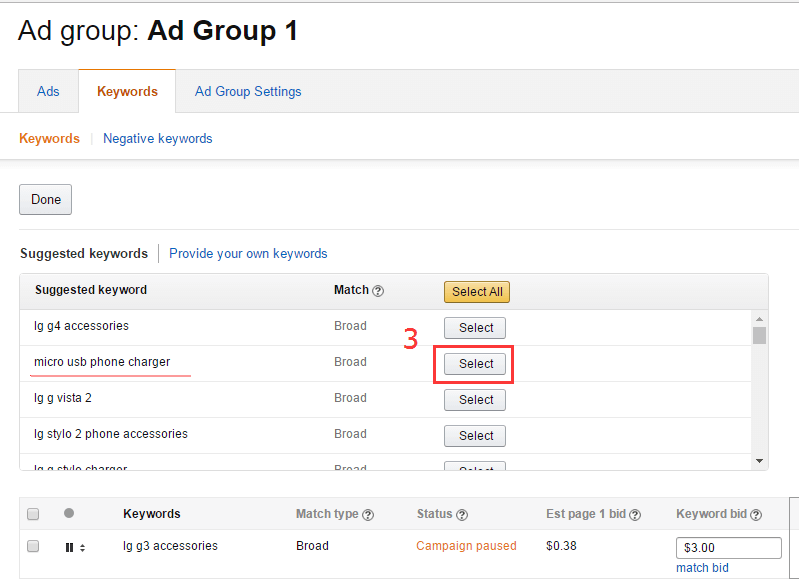Open the Ad Group Settings tab
Screen dimensions: 799x579
248,91
